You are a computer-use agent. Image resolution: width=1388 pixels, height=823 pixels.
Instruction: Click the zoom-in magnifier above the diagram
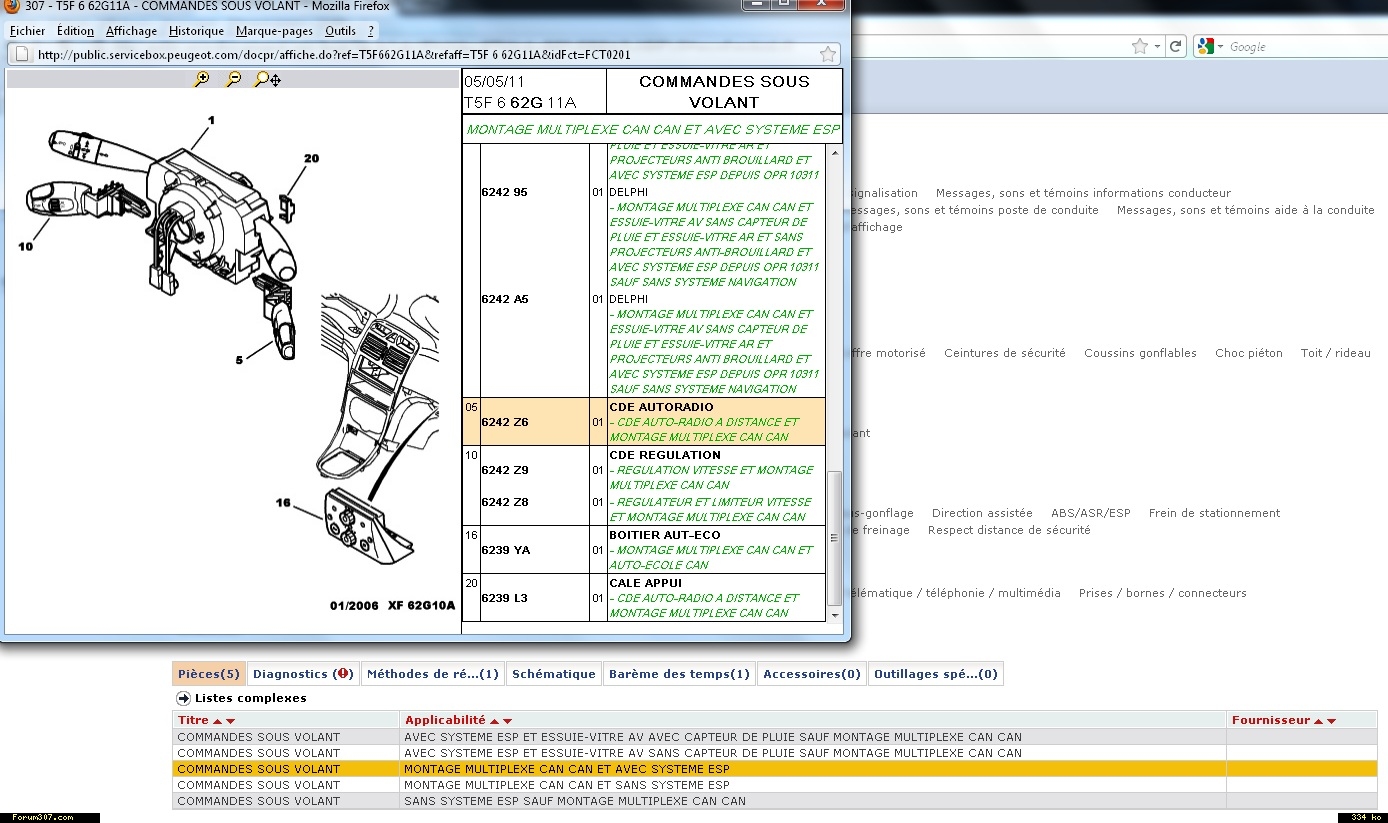(x=201, y=79)
